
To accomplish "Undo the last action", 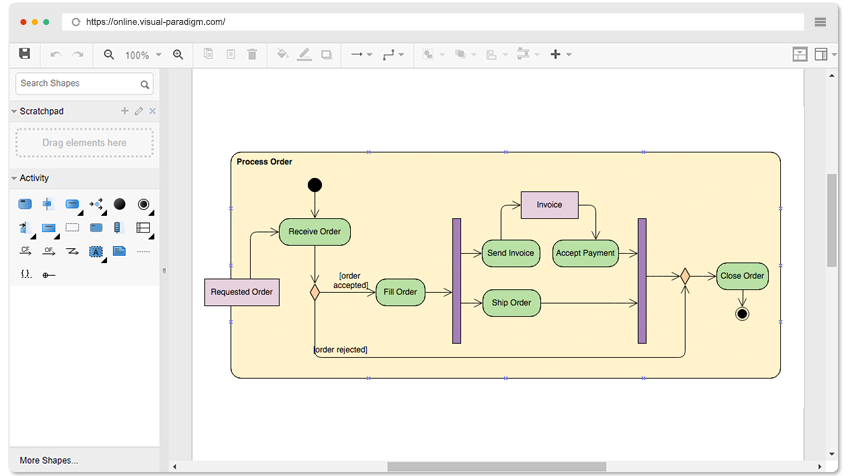I will click(x=55, y=54).
